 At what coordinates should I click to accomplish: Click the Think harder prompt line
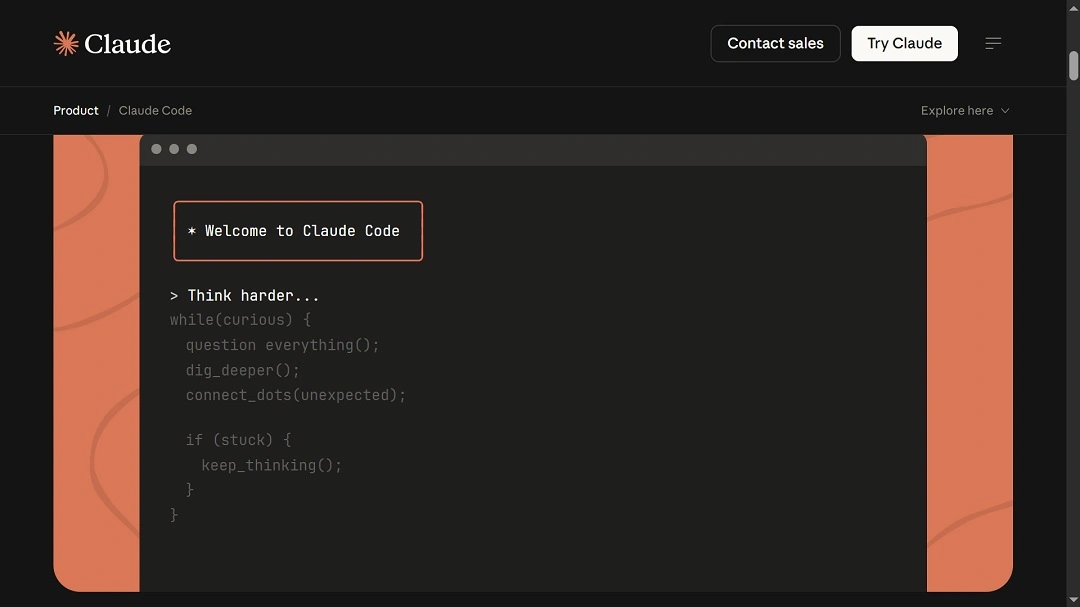pos(245,295)
